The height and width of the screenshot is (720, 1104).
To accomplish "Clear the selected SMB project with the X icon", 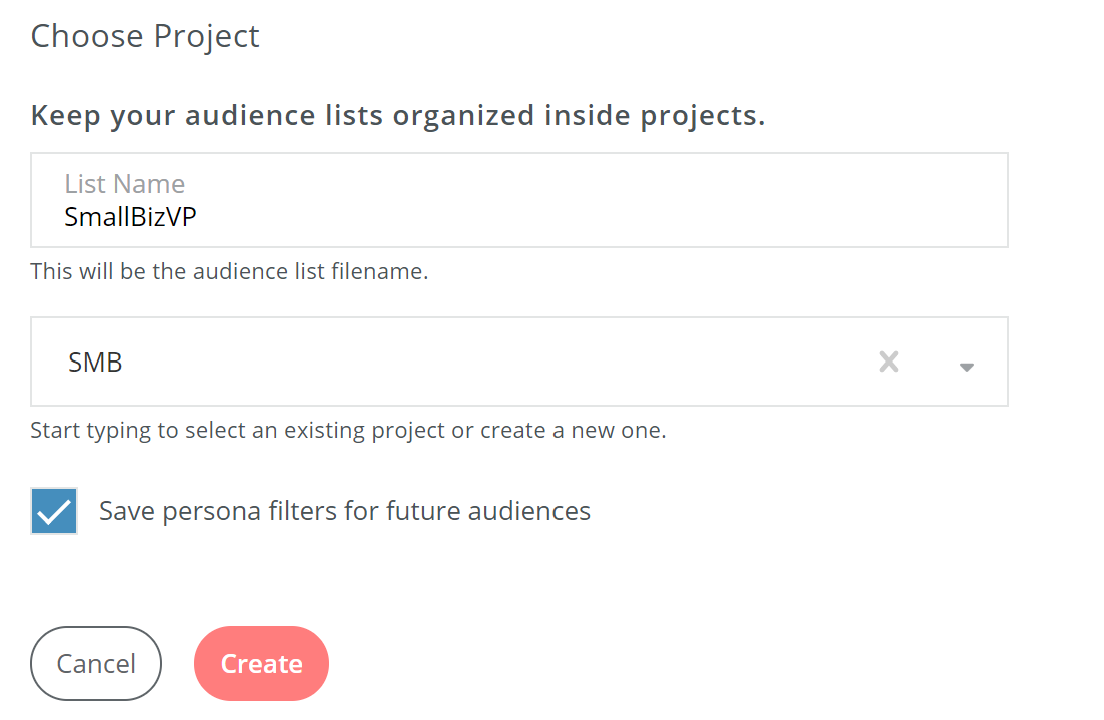I will tap(888, 362).
